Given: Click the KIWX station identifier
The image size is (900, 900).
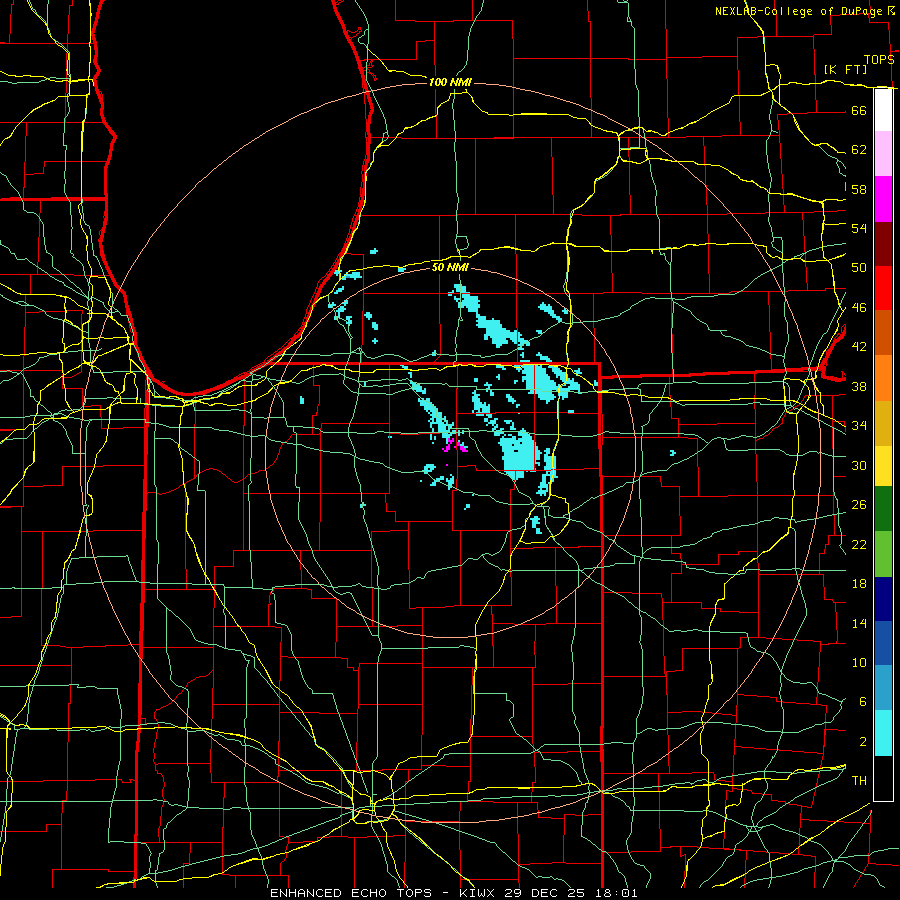Looking at the screenshot, I should pos(478,893).
